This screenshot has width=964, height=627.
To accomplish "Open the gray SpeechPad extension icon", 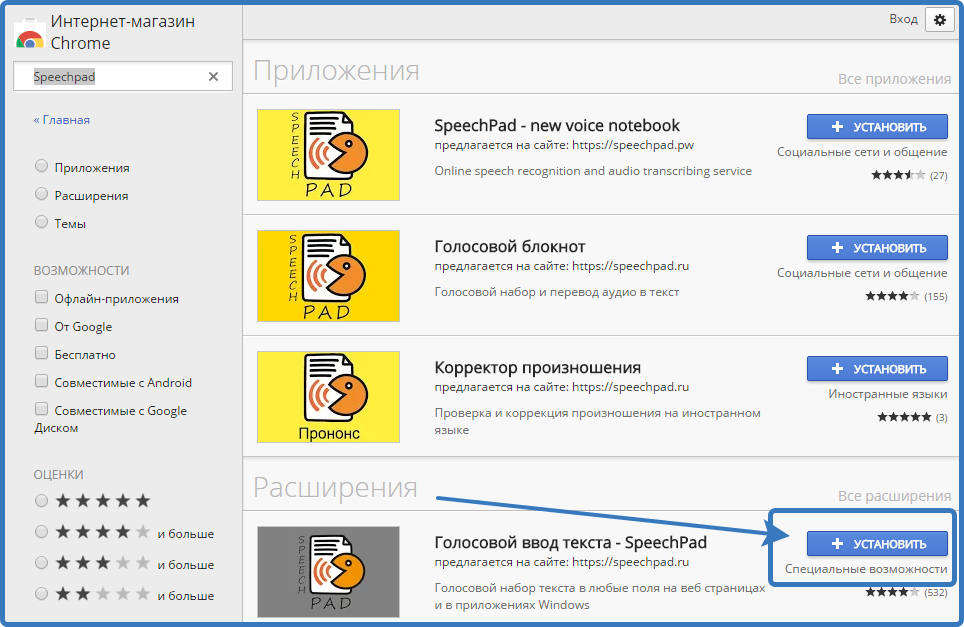I will [x=328, y=571].
